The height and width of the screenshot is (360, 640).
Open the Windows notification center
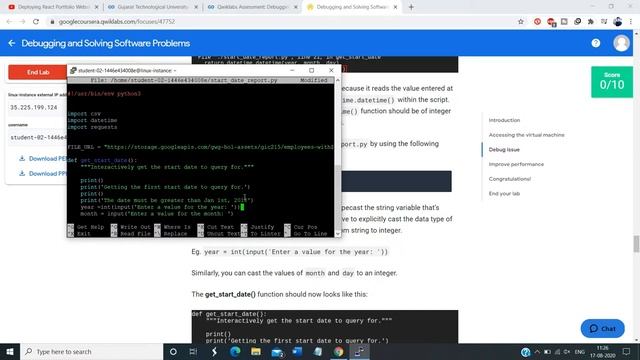coord(627,351)
